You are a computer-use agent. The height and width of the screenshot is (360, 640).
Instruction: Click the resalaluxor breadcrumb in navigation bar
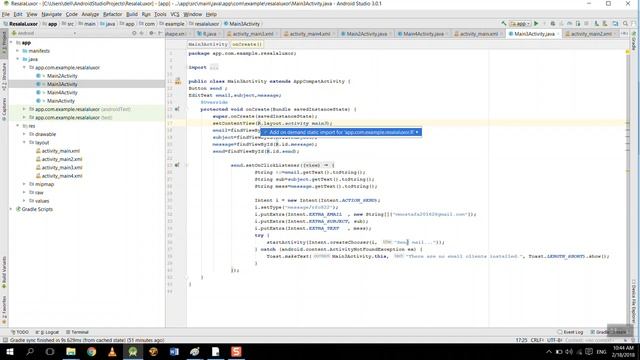[x=204, y=24]
